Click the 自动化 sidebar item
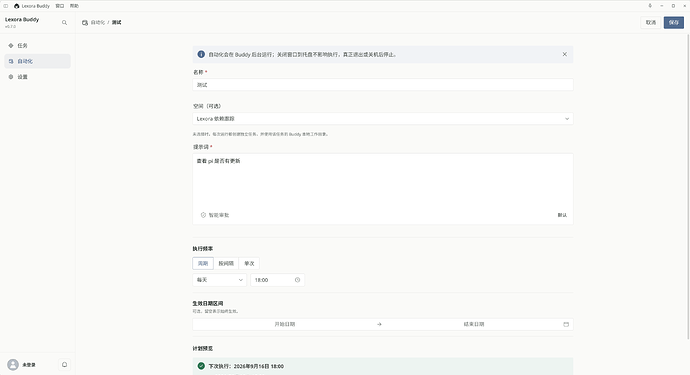The height and width of the screenshot is (375, 690). click(37, 61)
